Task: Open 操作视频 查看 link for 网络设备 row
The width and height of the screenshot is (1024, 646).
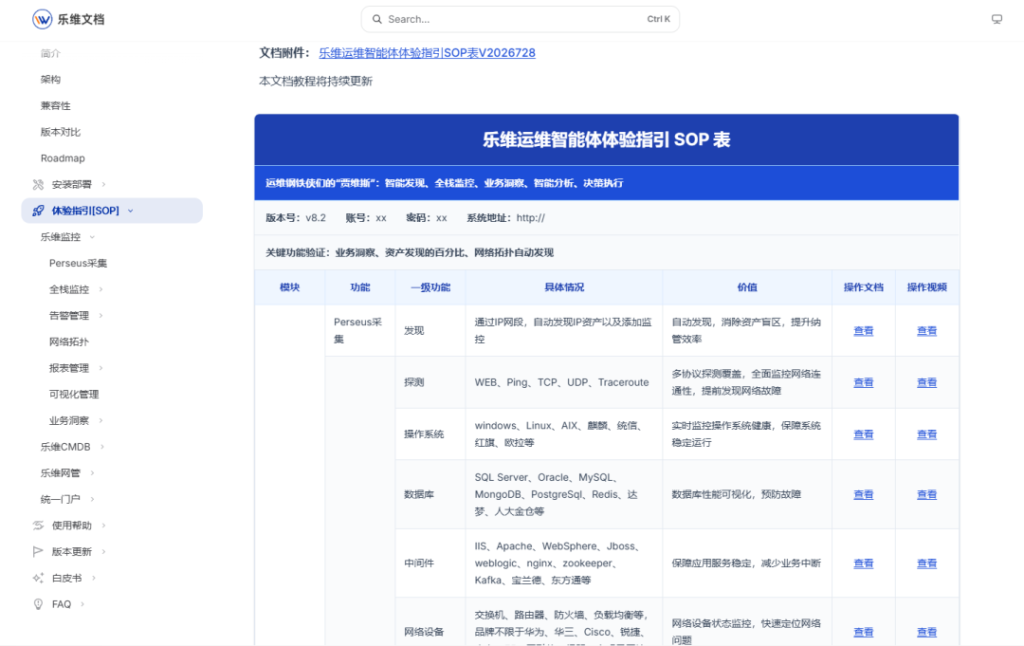Action: [927, 632]
